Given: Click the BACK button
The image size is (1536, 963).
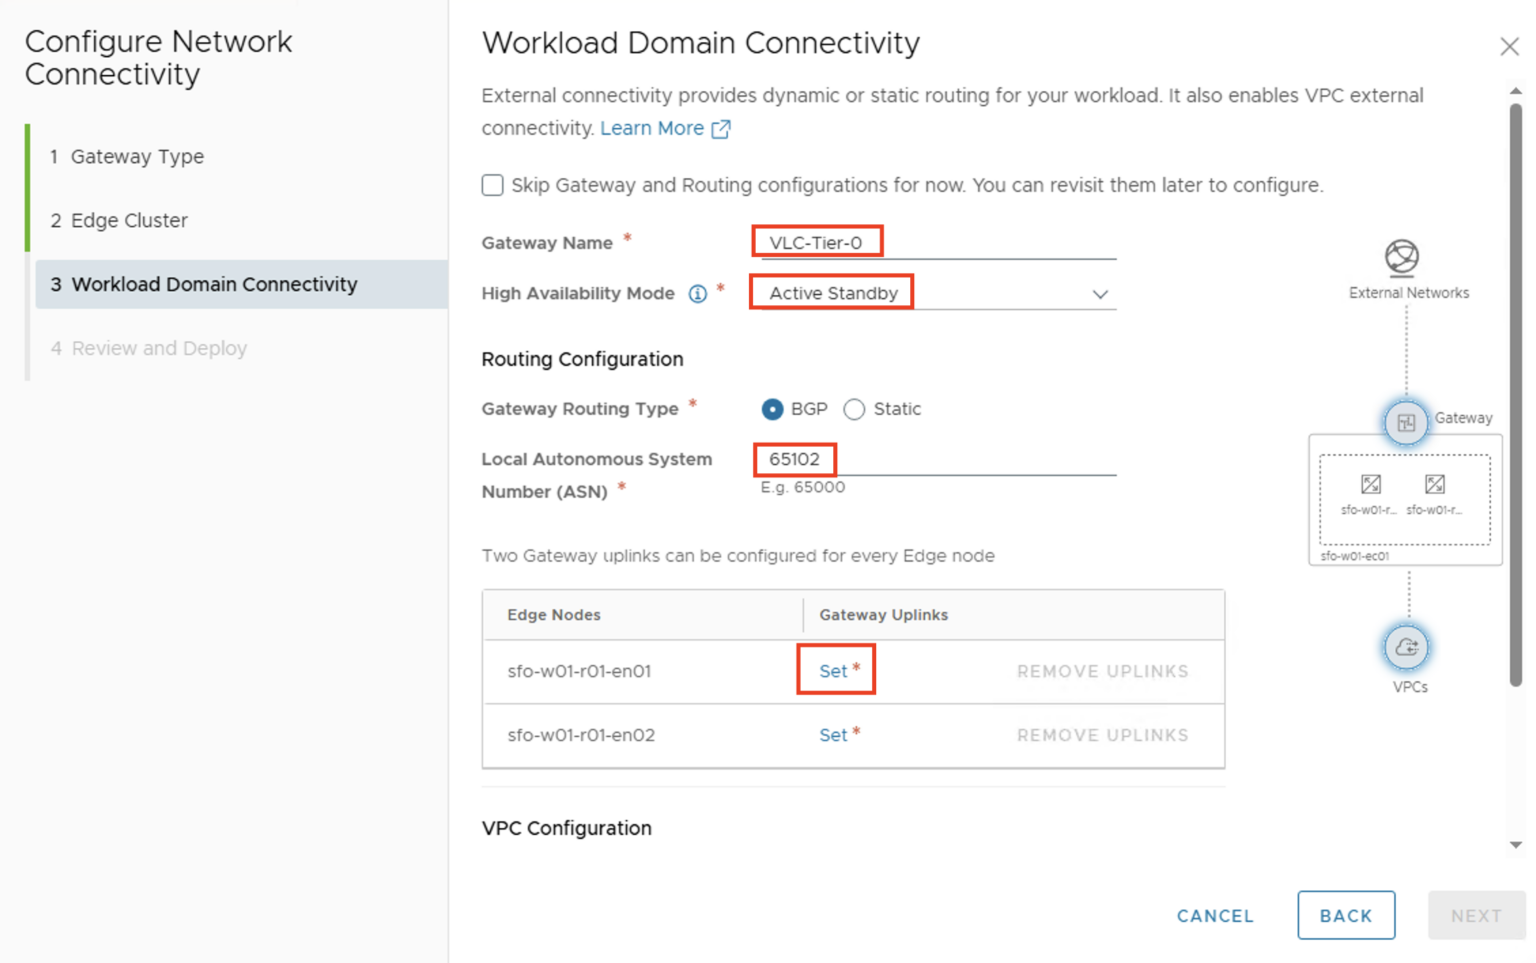Looking at the screenshot, I should (1345, 915).
